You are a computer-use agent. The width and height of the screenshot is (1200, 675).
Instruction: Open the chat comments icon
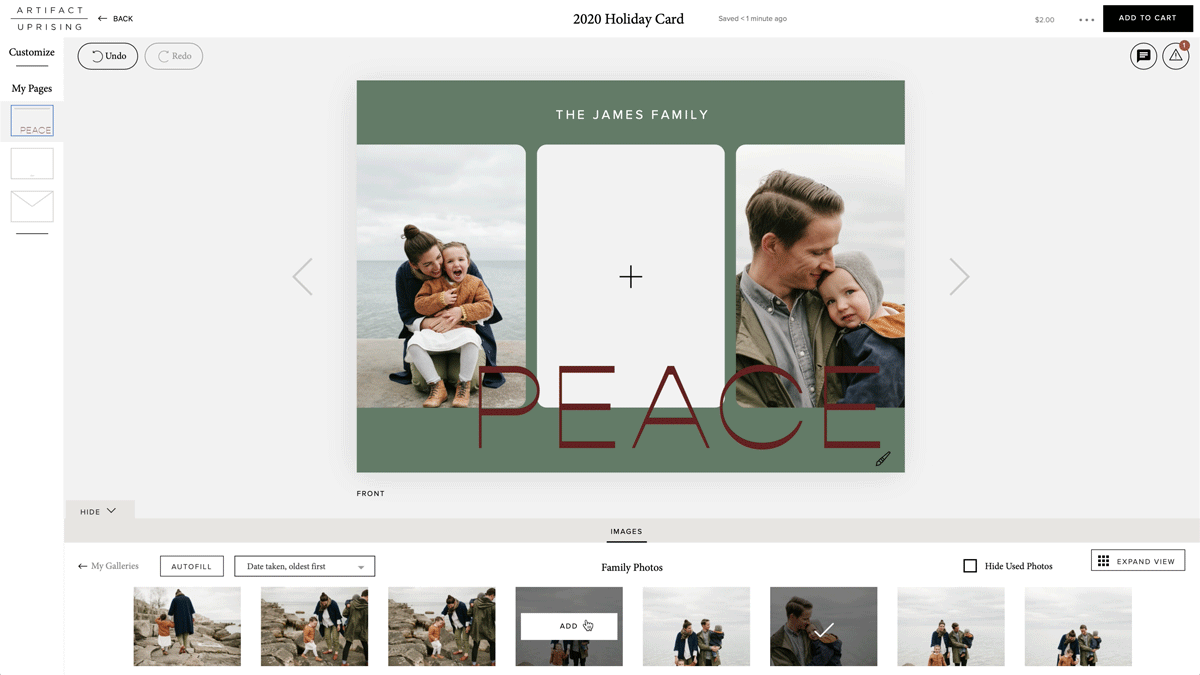pos(1143,56)
